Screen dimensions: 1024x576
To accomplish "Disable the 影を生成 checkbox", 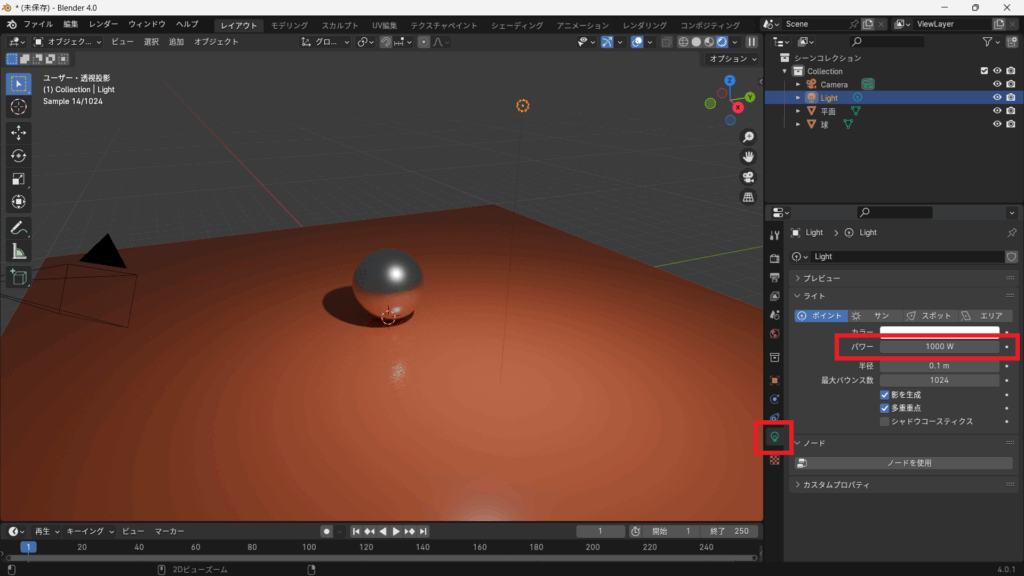I will pyautogui.click(x=884, y=395).
